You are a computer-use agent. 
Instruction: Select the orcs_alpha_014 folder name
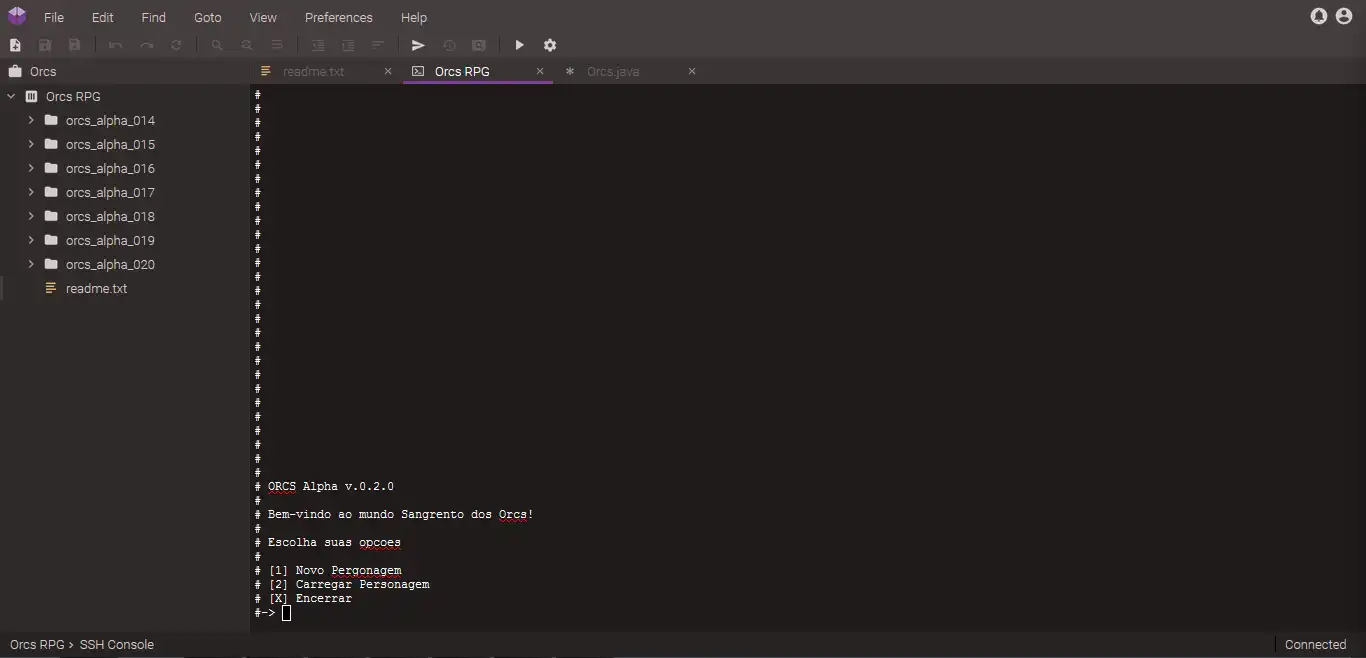[x=110, y=121]
